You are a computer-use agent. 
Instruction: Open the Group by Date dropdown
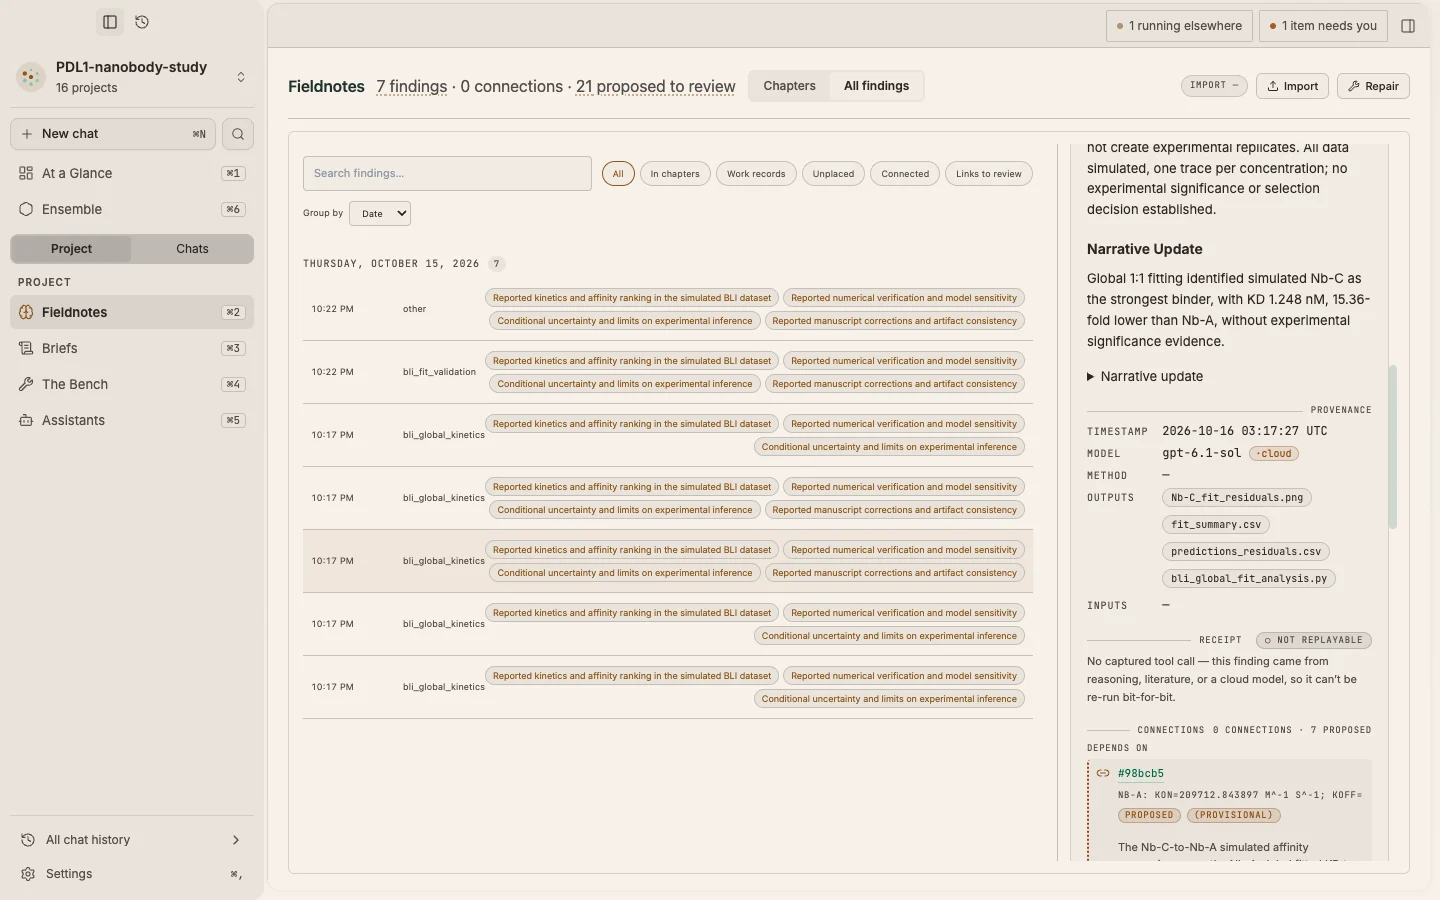click(x=380, y=213)
